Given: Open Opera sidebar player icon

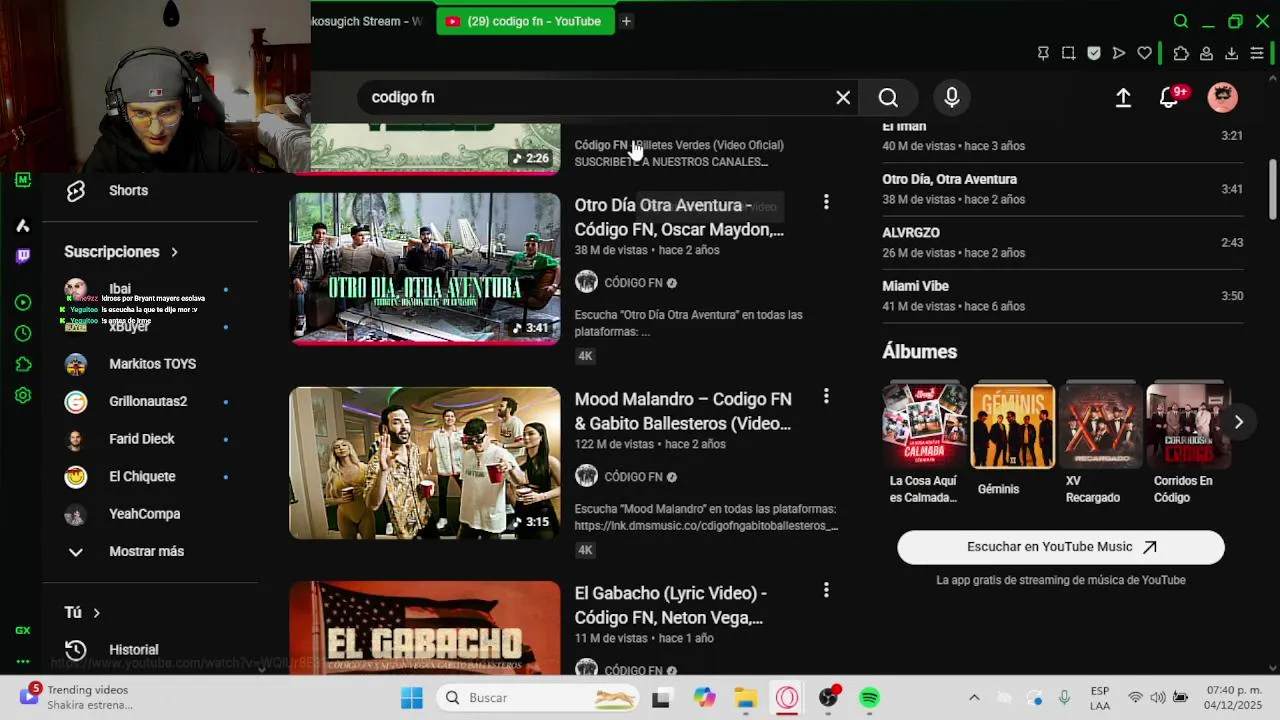Looking at the screenshot, I should click(x=23, y=302).
